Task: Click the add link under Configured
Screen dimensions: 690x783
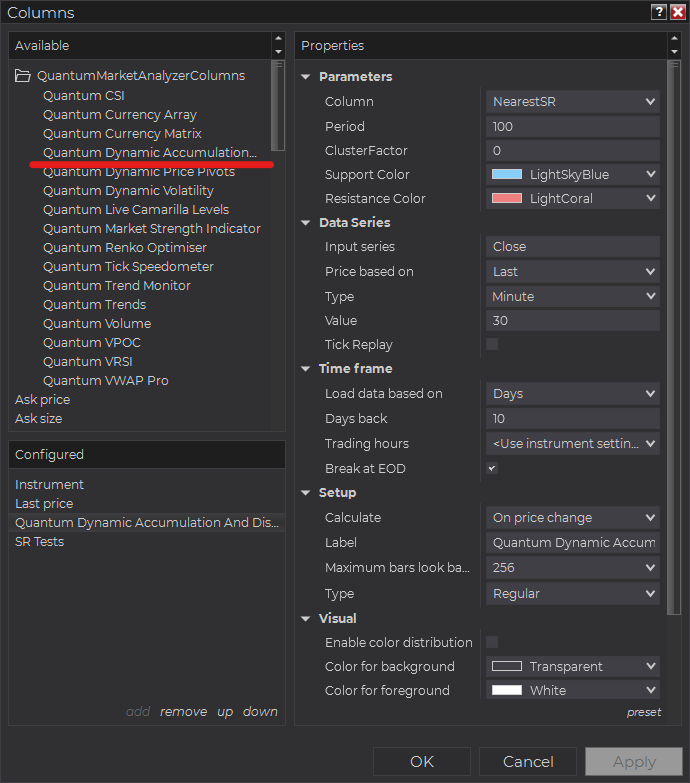Action: (138, 711)
